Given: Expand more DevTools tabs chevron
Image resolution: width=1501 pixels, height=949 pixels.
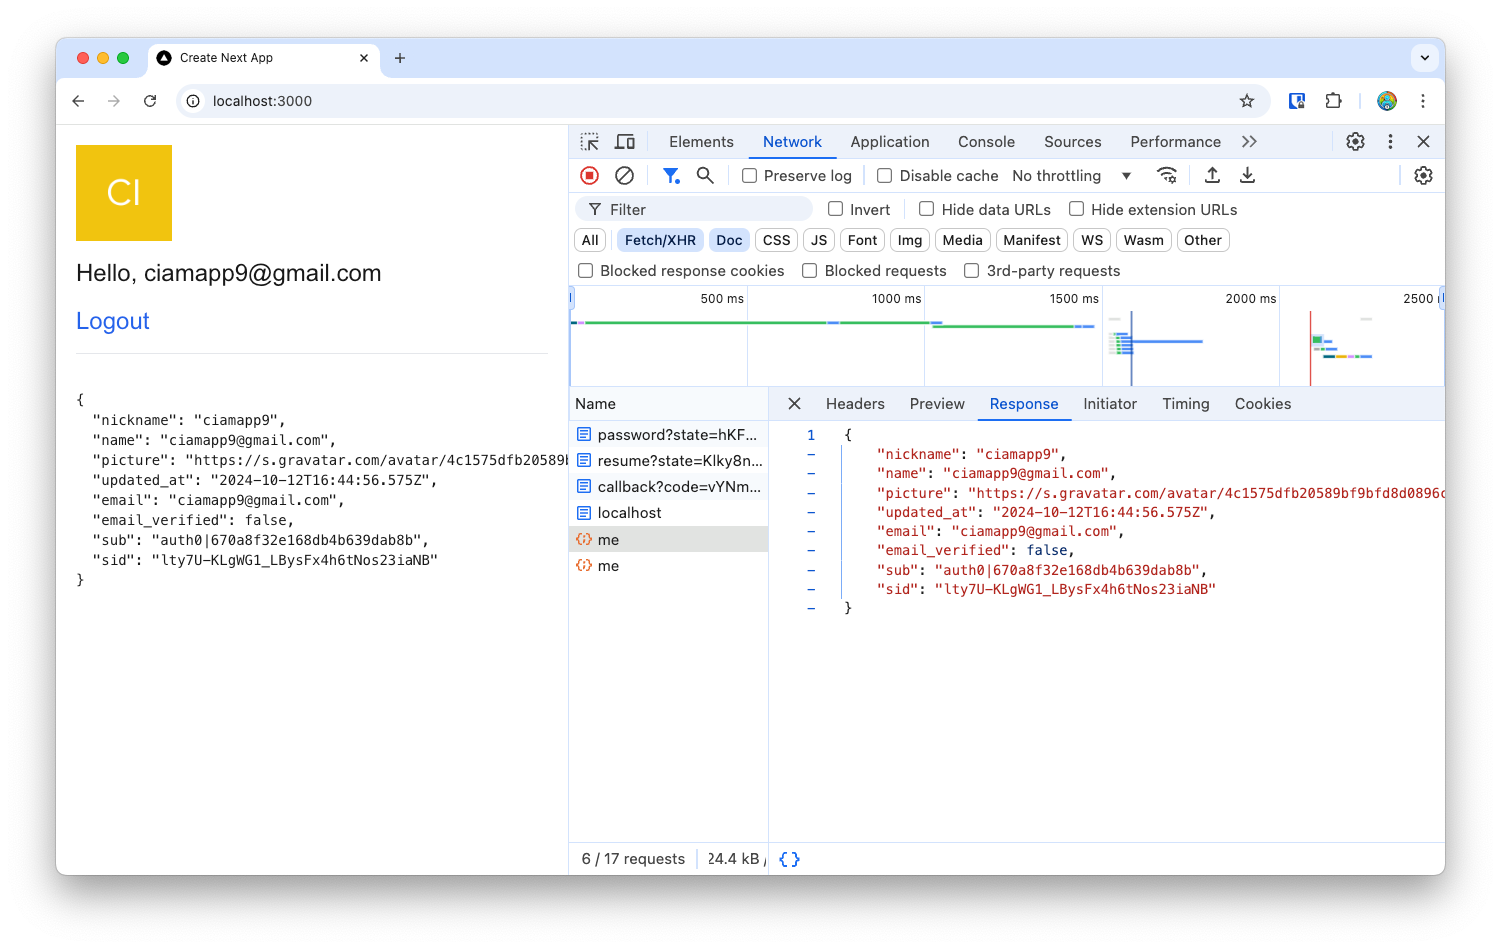Looking at the screenshot, I should point(1249,142).
